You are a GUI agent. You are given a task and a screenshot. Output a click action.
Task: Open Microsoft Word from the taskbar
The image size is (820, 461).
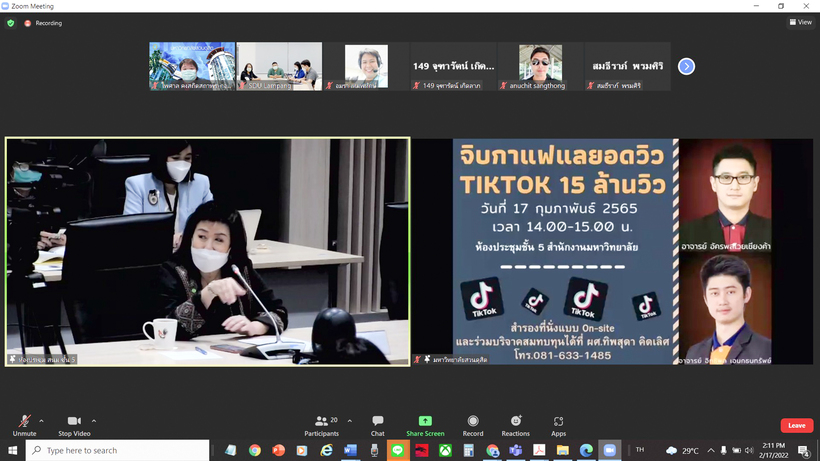pyautogui.click(x=350, y=450)
